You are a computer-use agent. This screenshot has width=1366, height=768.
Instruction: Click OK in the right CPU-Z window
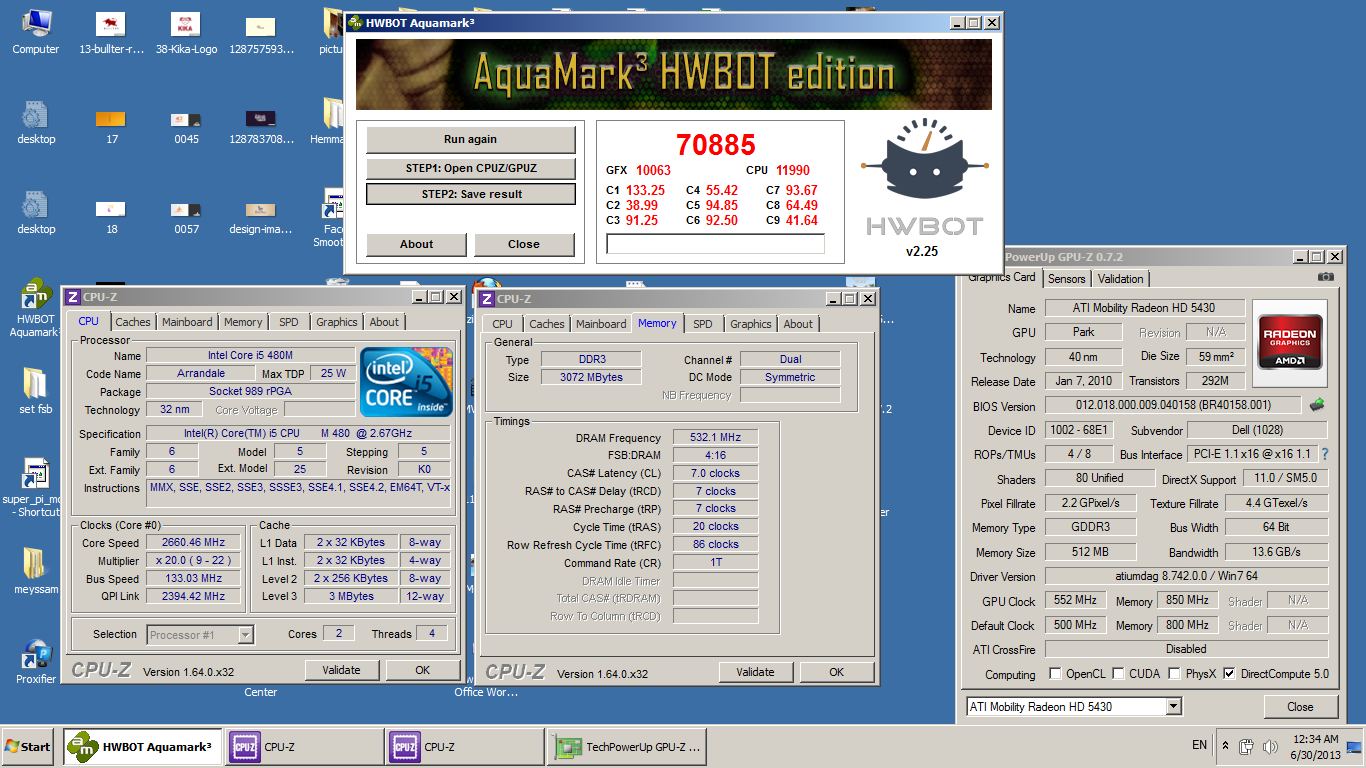tap(836, 672)
